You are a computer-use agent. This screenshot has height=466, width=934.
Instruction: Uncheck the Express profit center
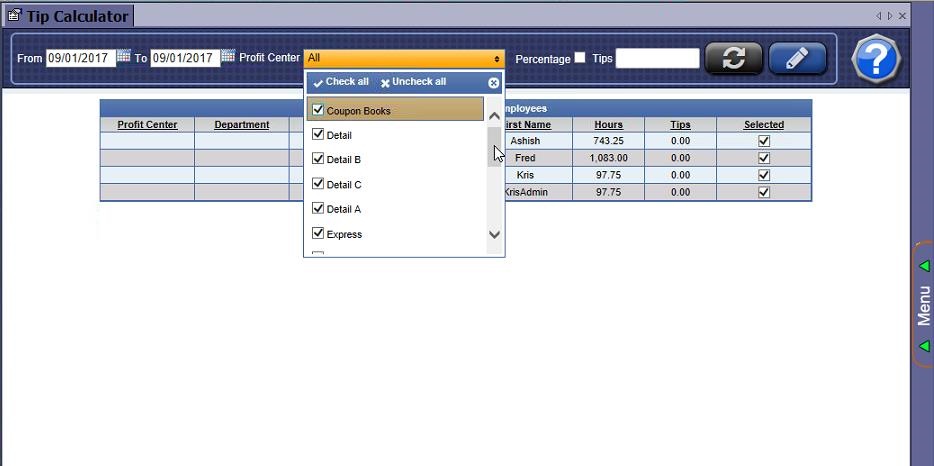coord(319,234)
